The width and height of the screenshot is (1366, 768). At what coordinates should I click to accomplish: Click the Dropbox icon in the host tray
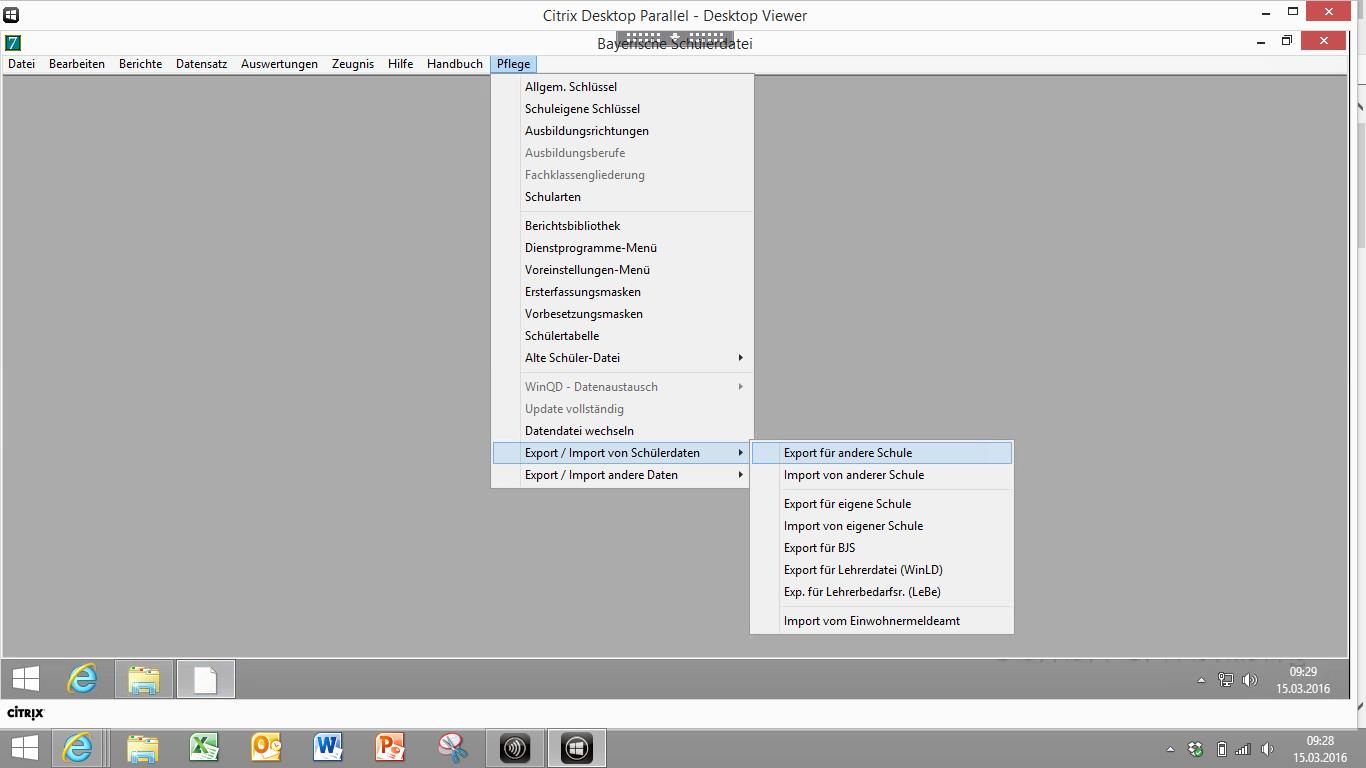(1195, 749)
